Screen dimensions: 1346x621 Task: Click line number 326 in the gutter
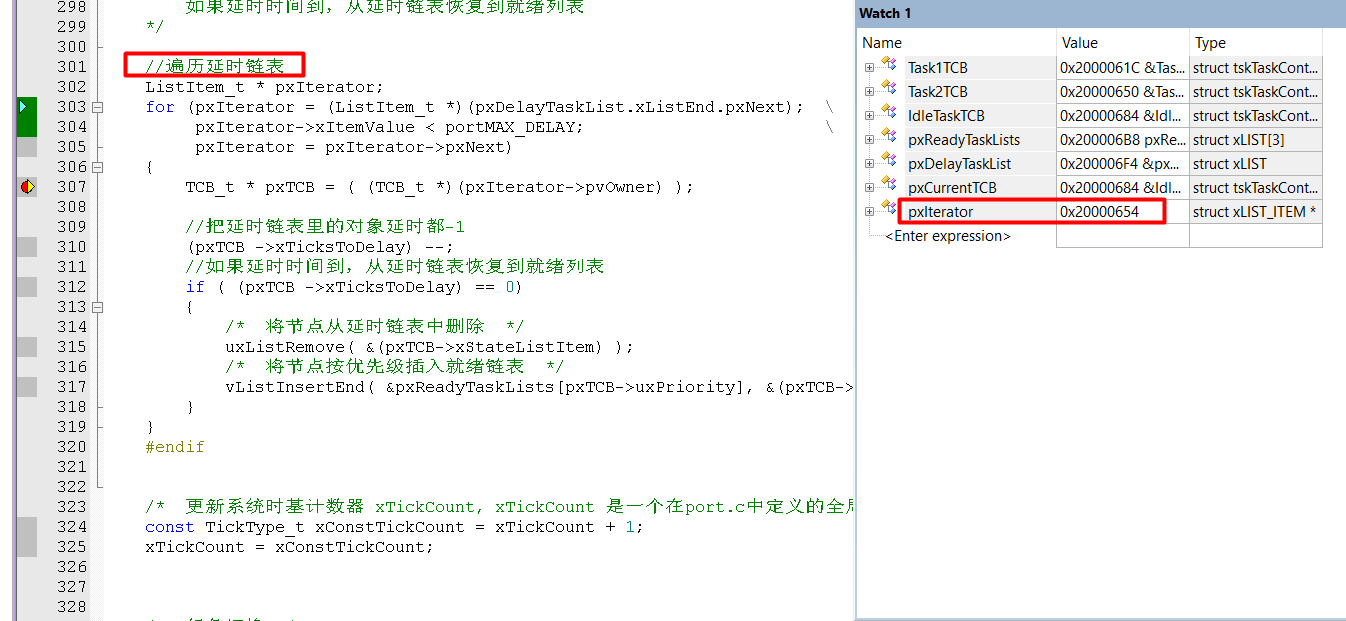[72, 567]
